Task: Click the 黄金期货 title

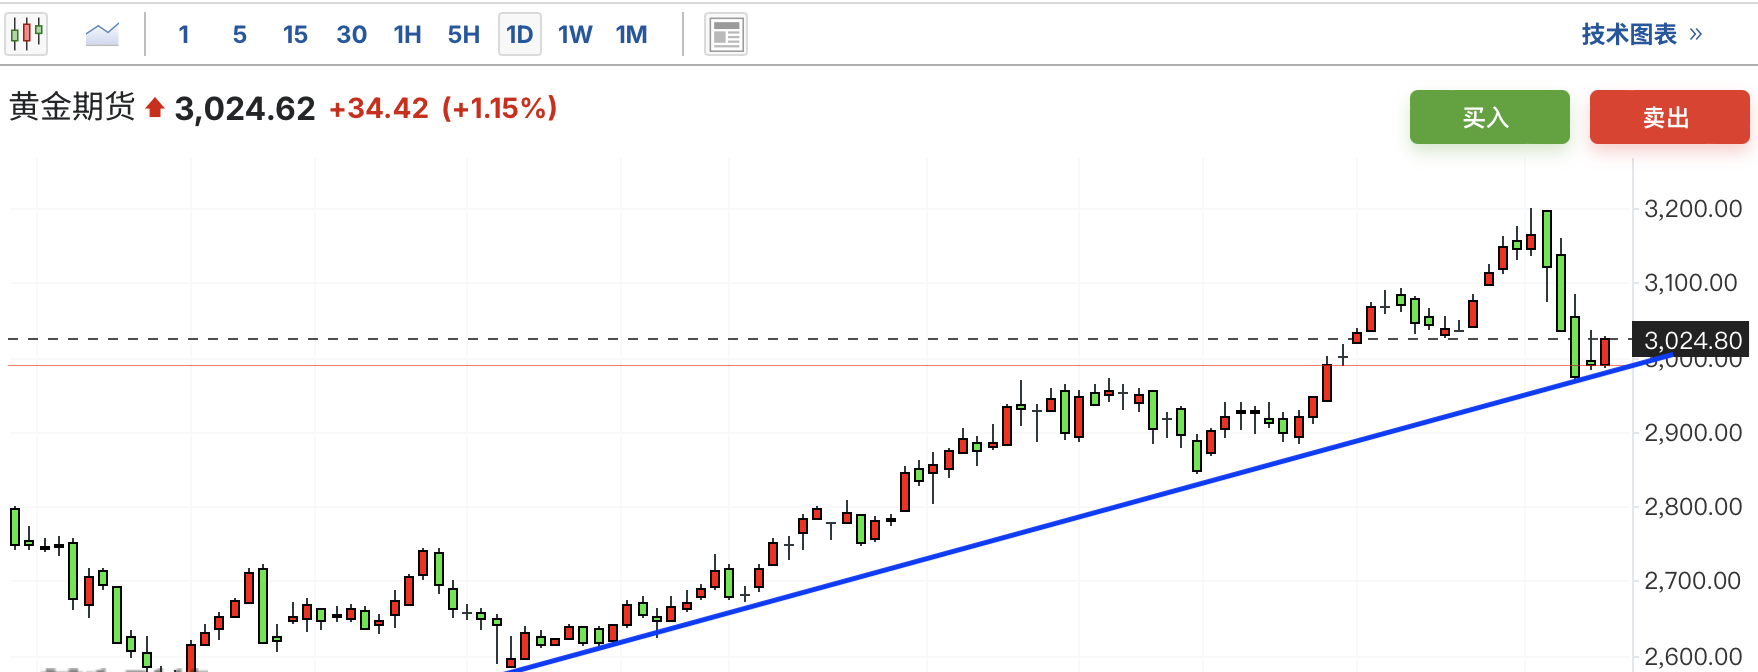Action: pyautogui.click(x=72, y=107)
